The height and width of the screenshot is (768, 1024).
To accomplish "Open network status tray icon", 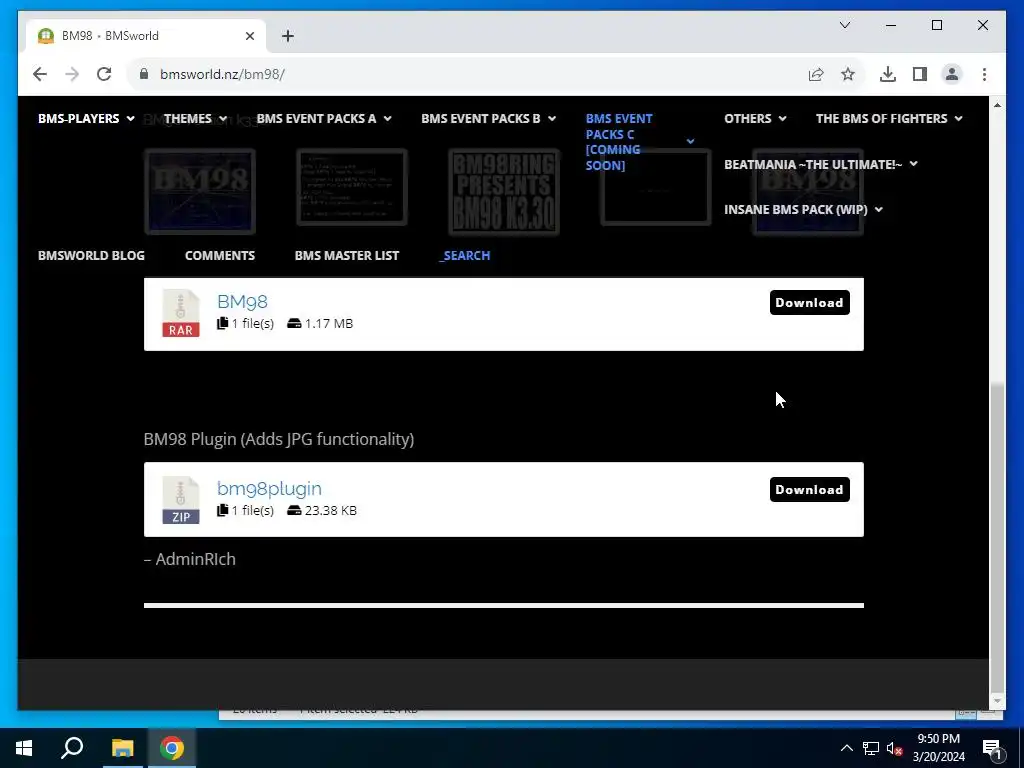I will [871, 748].
